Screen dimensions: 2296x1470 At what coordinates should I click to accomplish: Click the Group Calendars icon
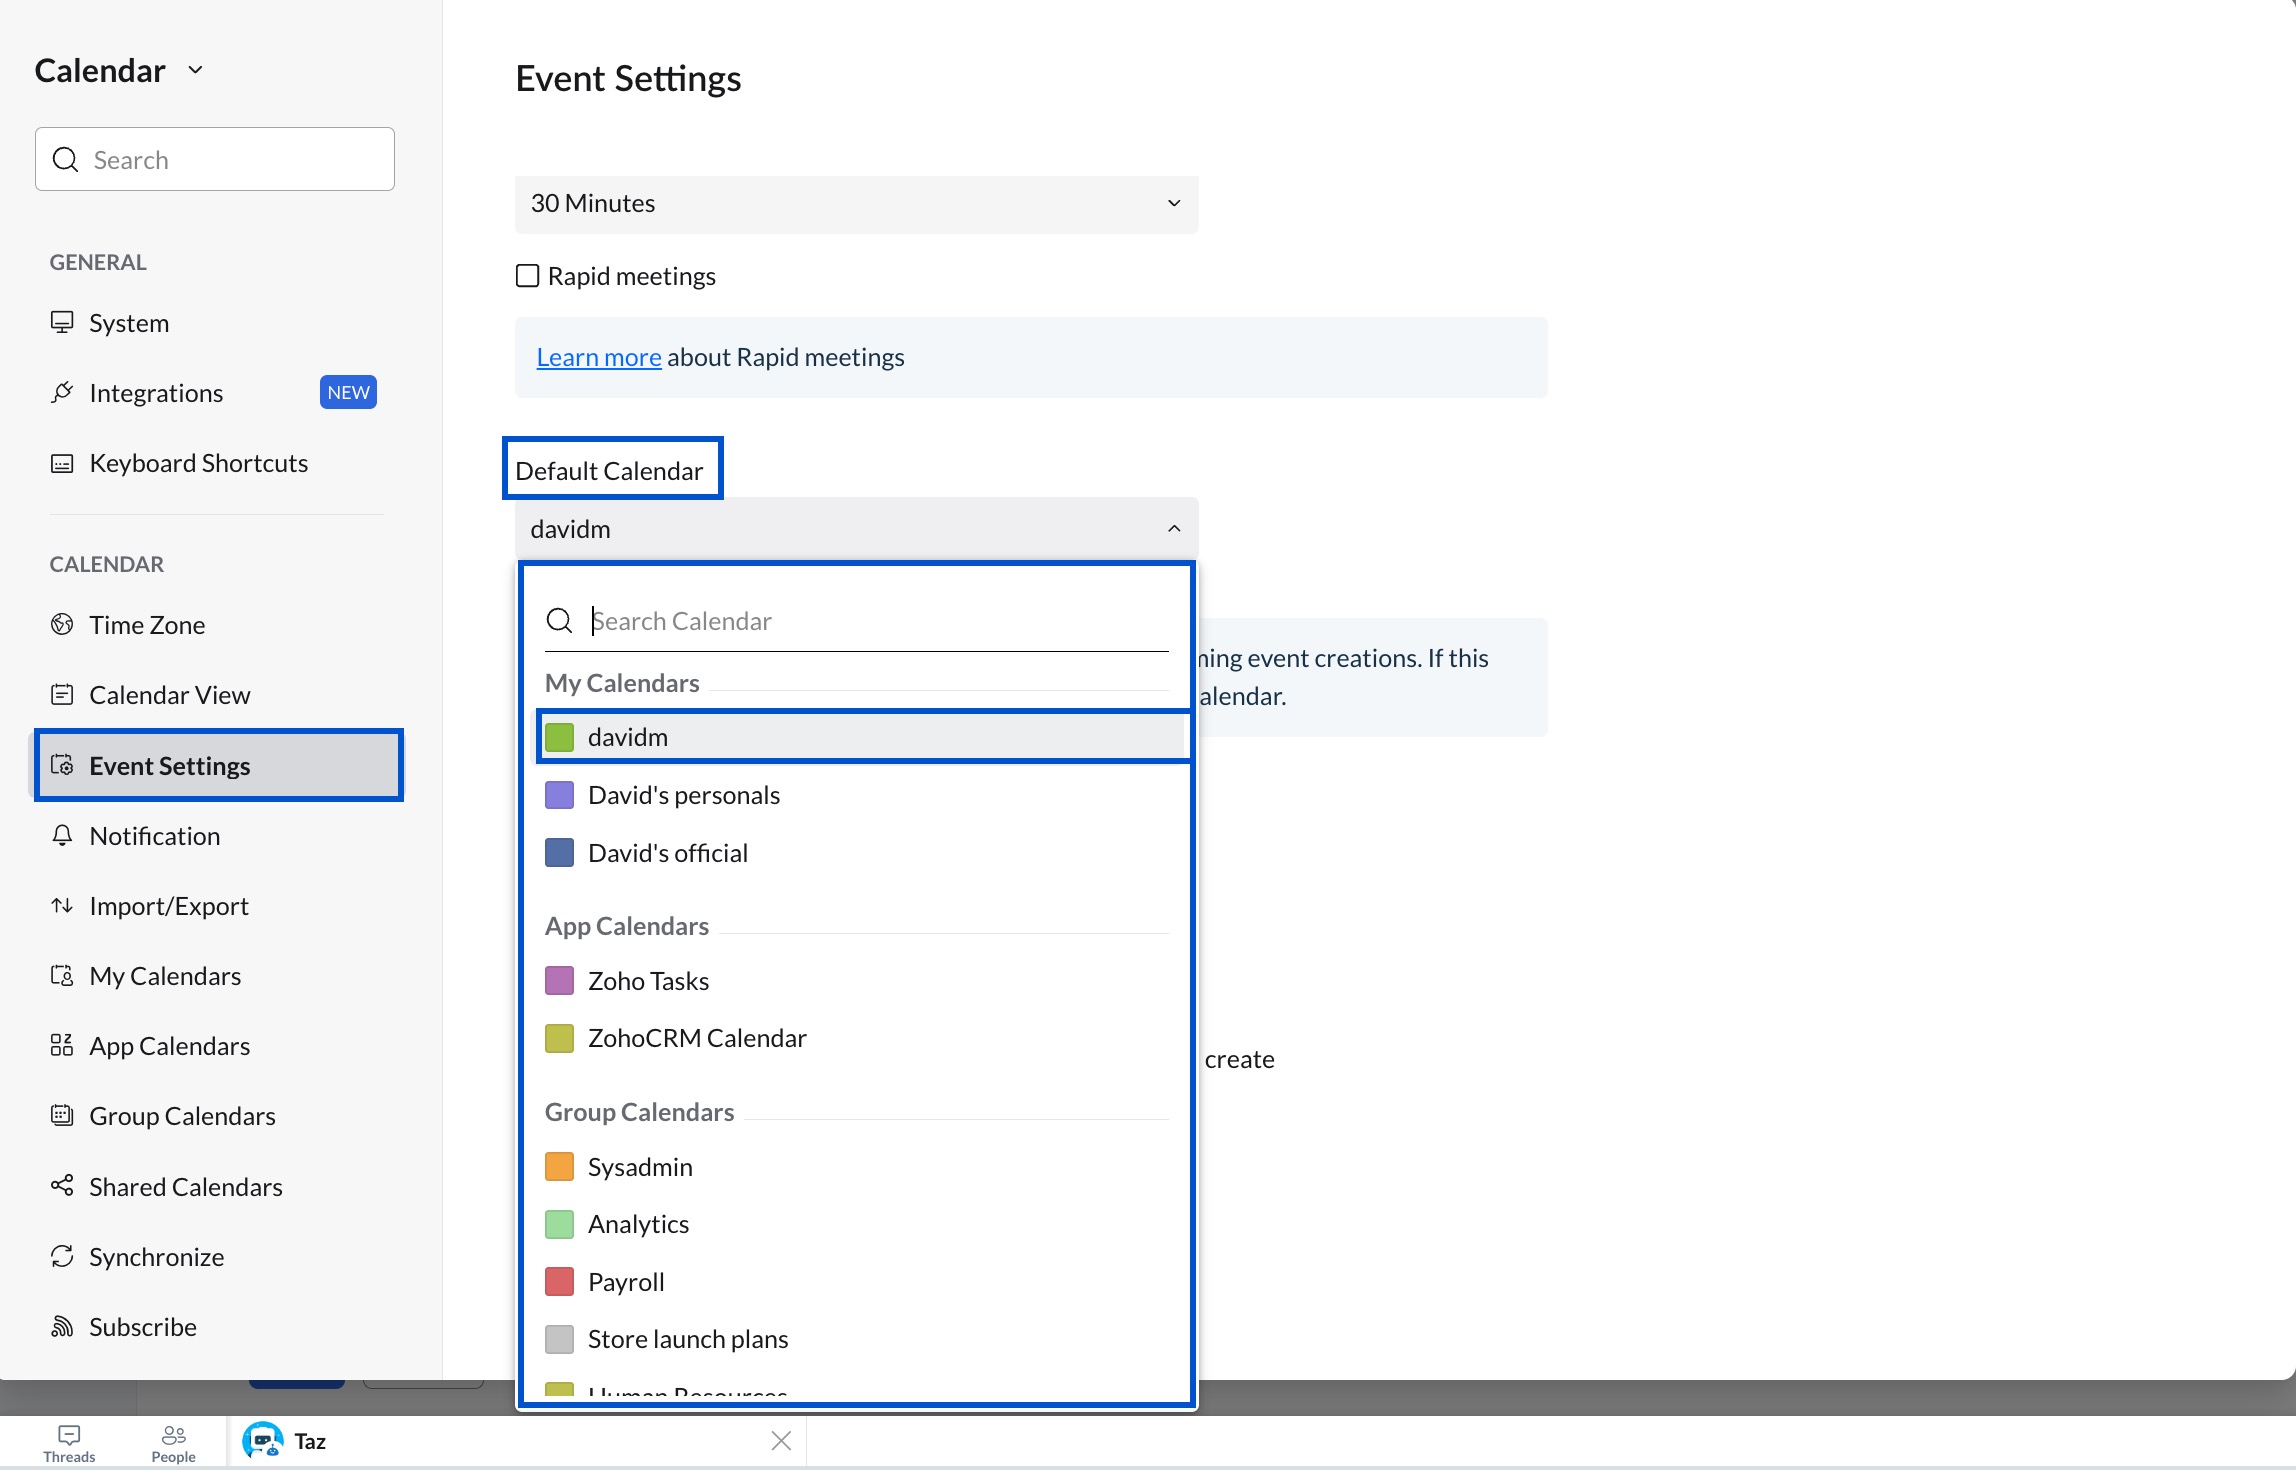[62, 1115]
